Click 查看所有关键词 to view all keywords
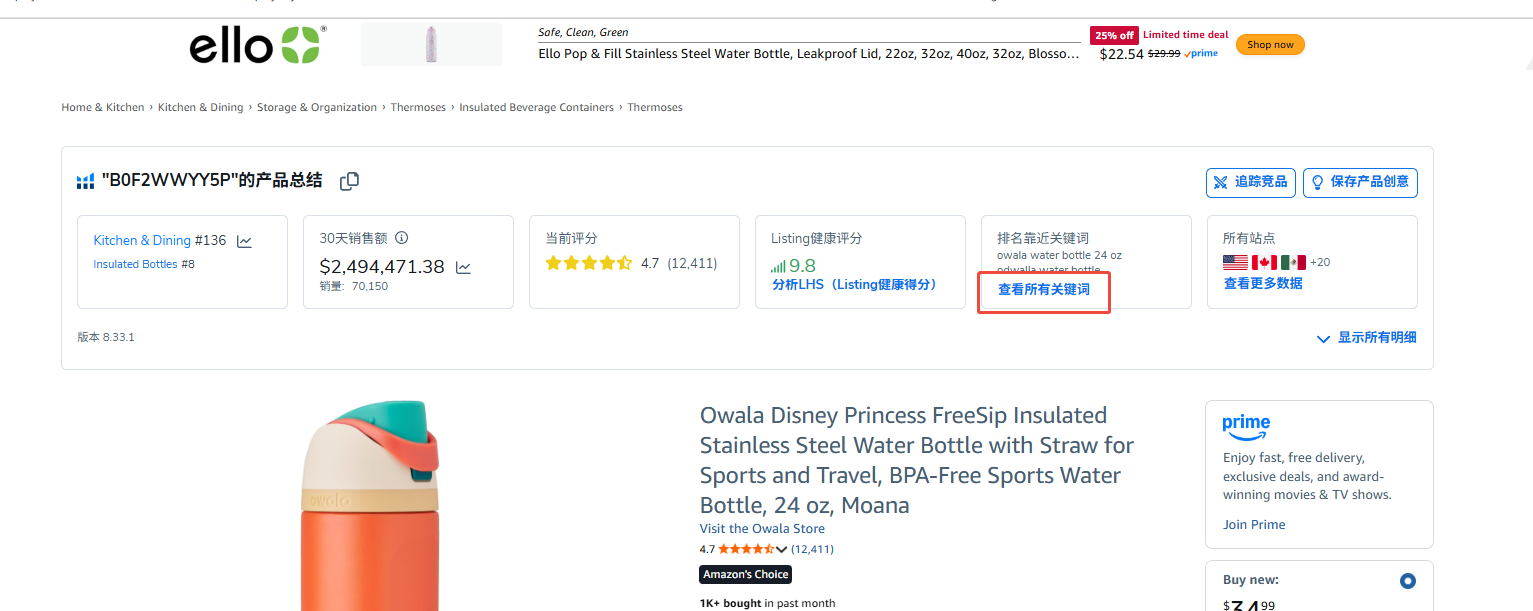The height and width of the screenshot is (611, 1533). point(1043,290)
